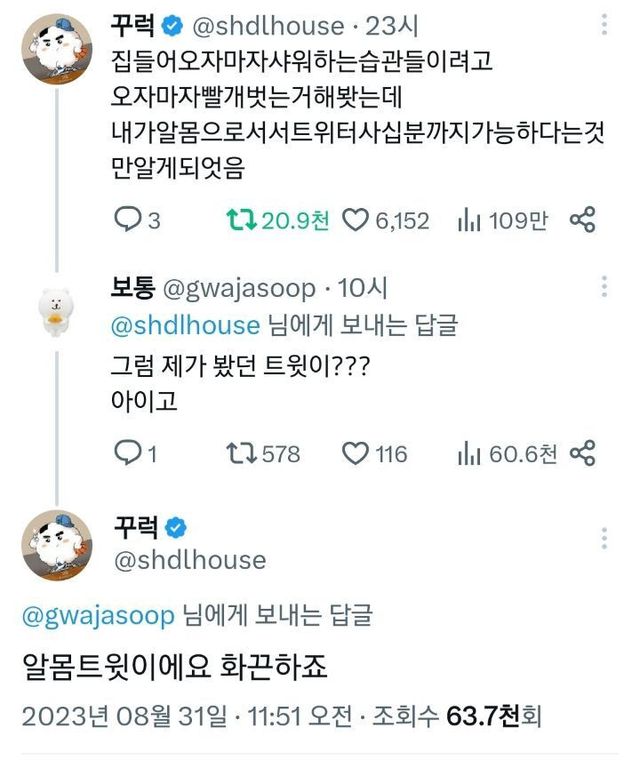640x776 pixels.
Task: Like 보통's reply with 116 likes
Action: (x=357, y=454)
